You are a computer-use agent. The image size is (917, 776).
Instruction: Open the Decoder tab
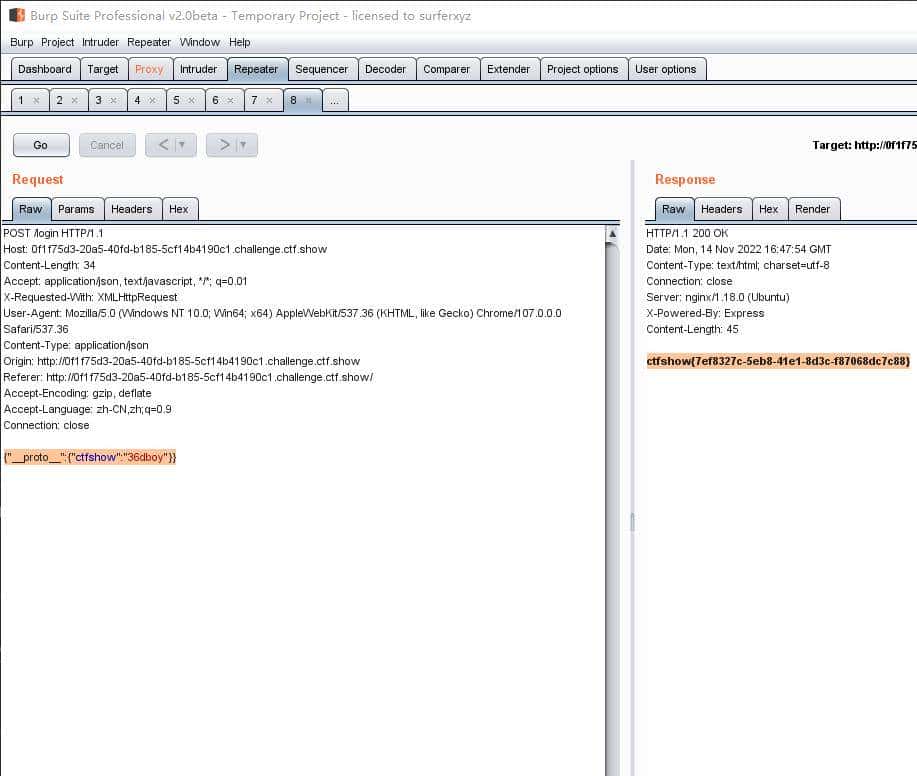(385, 69)
